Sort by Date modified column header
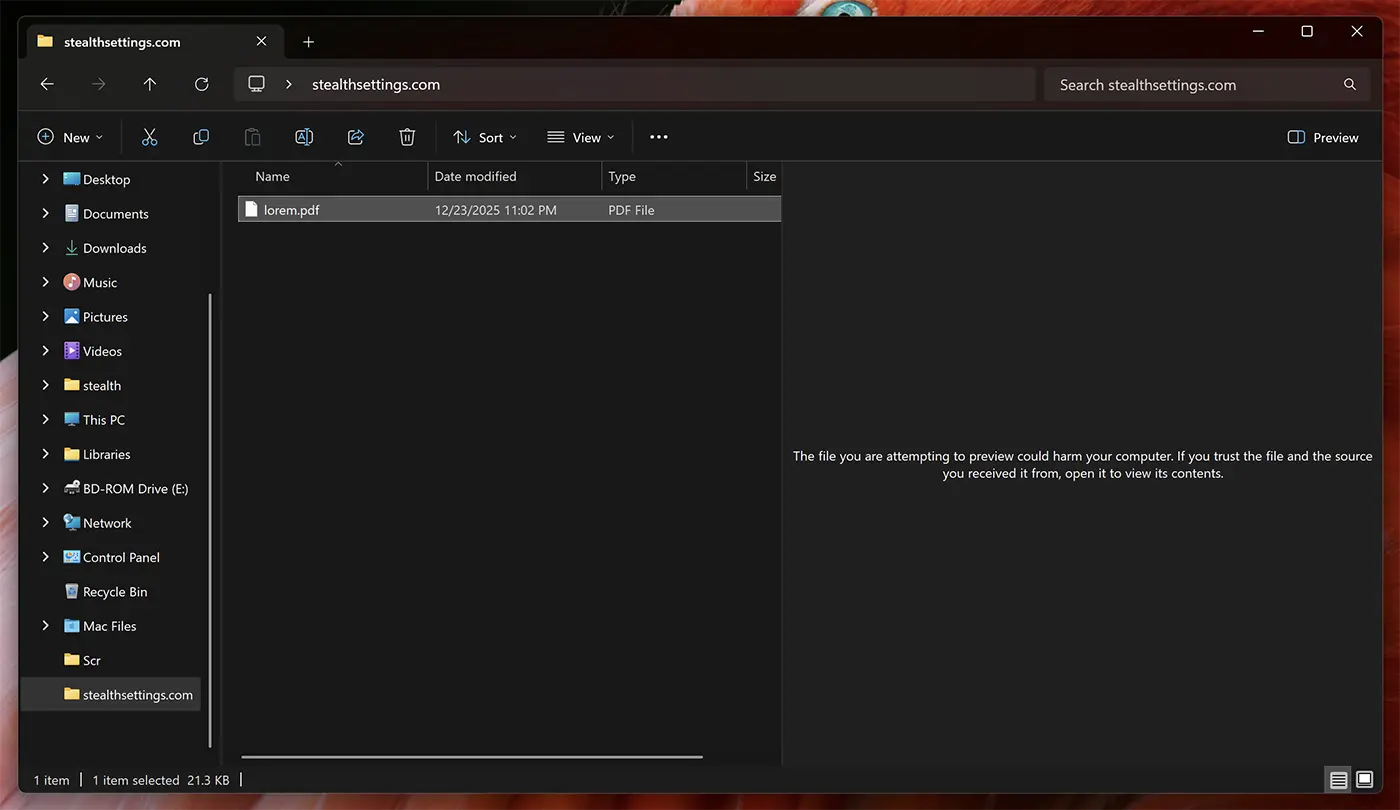The image size is (1400, 810). coord(476,177)
